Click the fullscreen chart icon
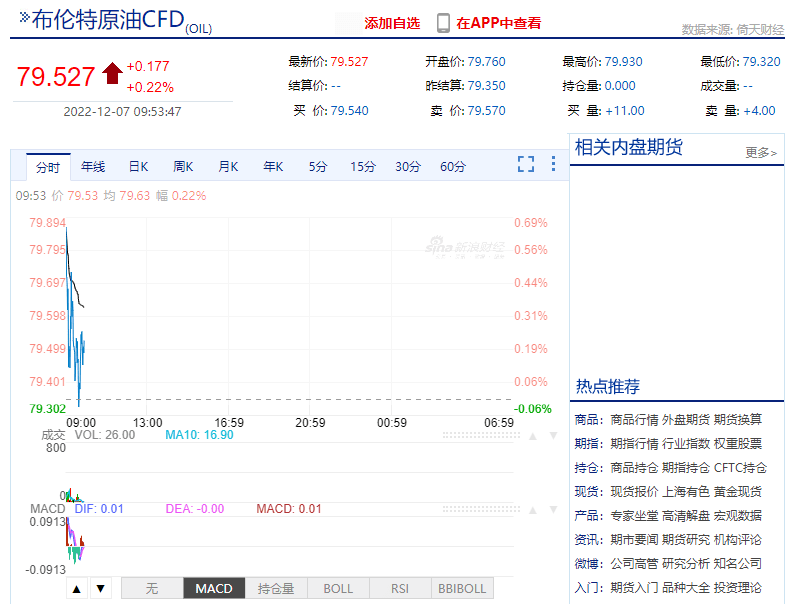 coord(526,164)
